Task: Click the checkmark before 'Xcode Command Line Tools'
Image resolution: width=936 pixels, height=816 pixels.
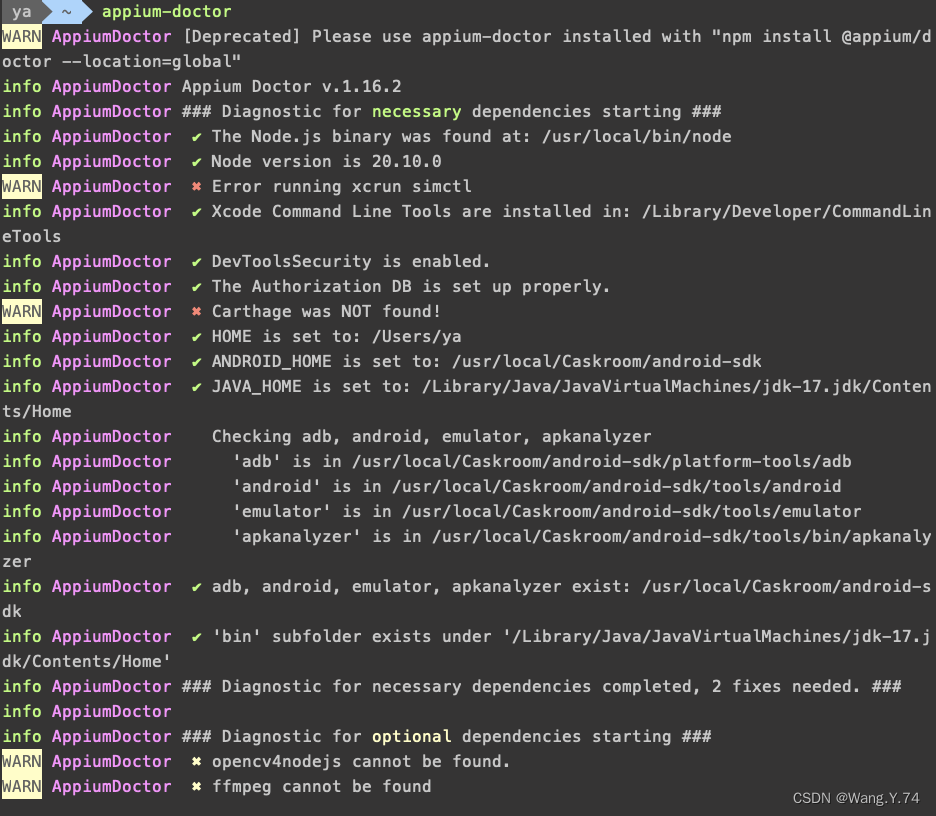Action: (196, 211)
